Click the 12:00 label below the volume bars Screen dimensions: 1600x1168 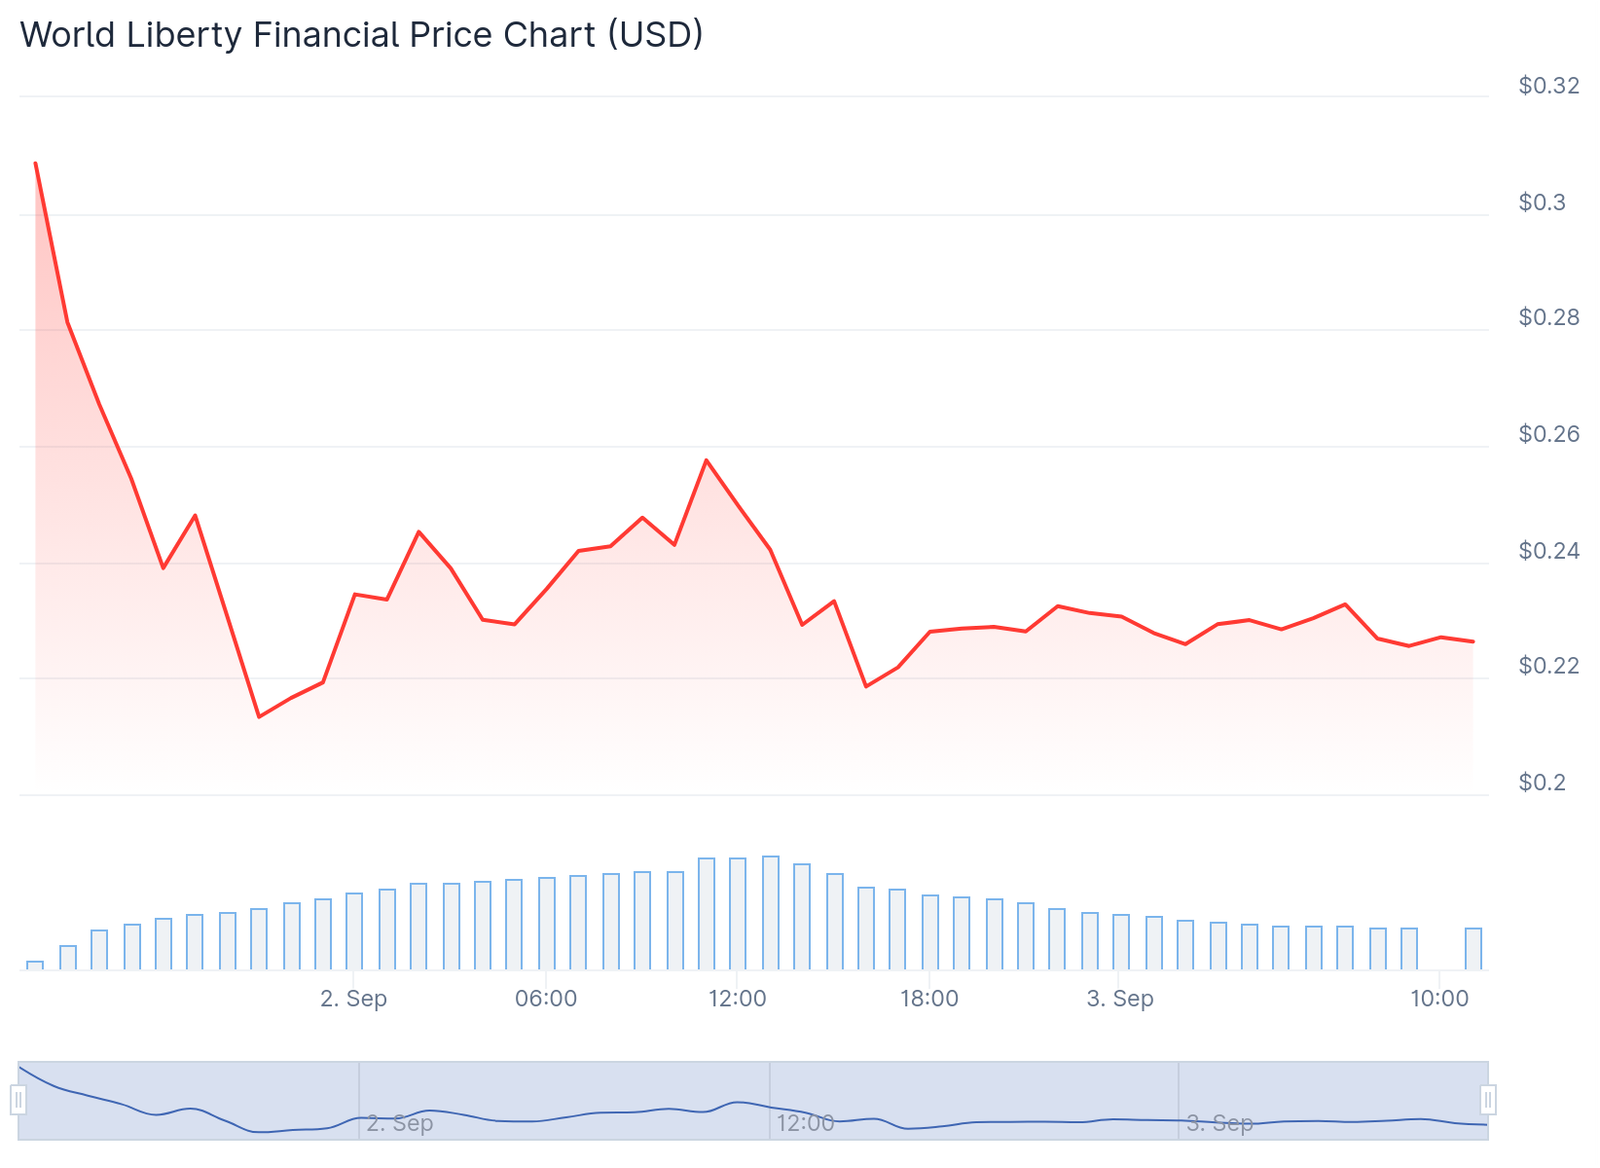(737, 998)
